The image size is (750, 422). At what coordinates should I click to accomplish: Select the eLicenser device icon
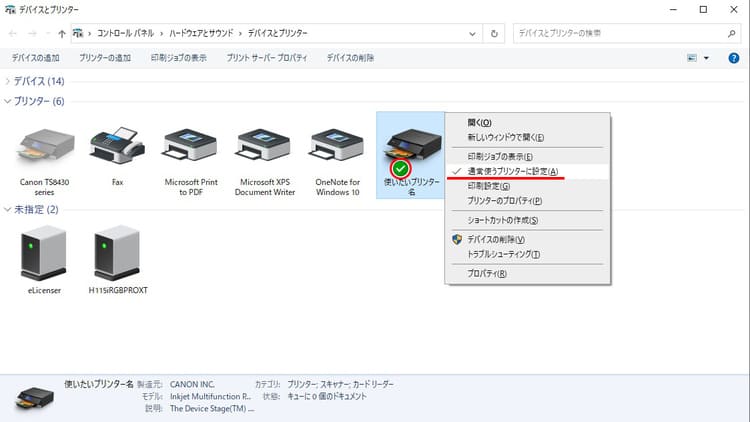coord(44,253)
